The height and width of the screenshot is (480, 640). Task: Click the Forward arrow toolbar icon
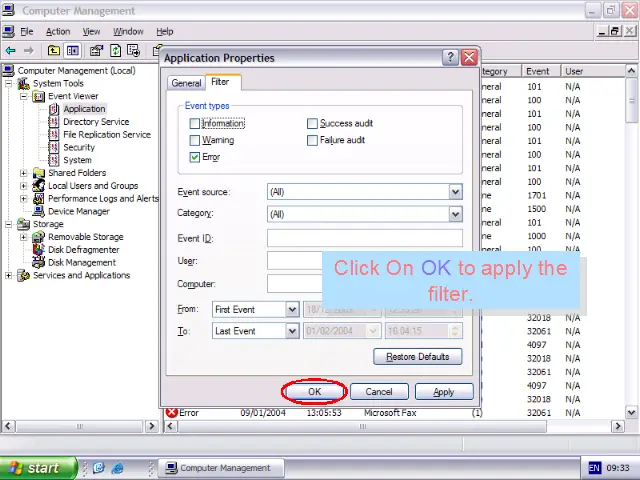[29, 51]
